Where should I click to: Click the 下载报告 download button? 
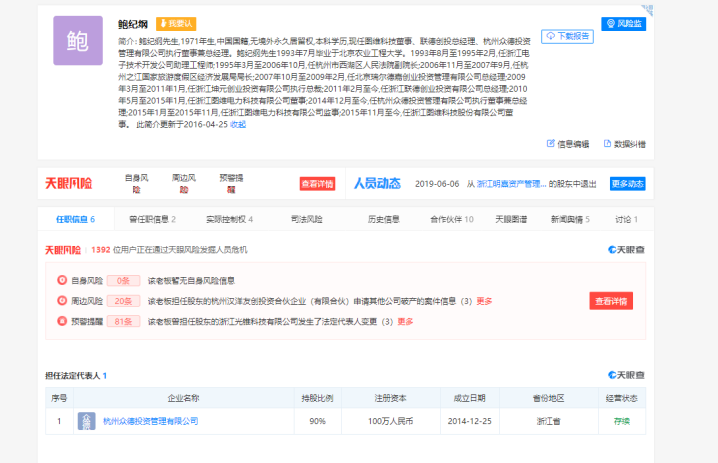point(567,36)
